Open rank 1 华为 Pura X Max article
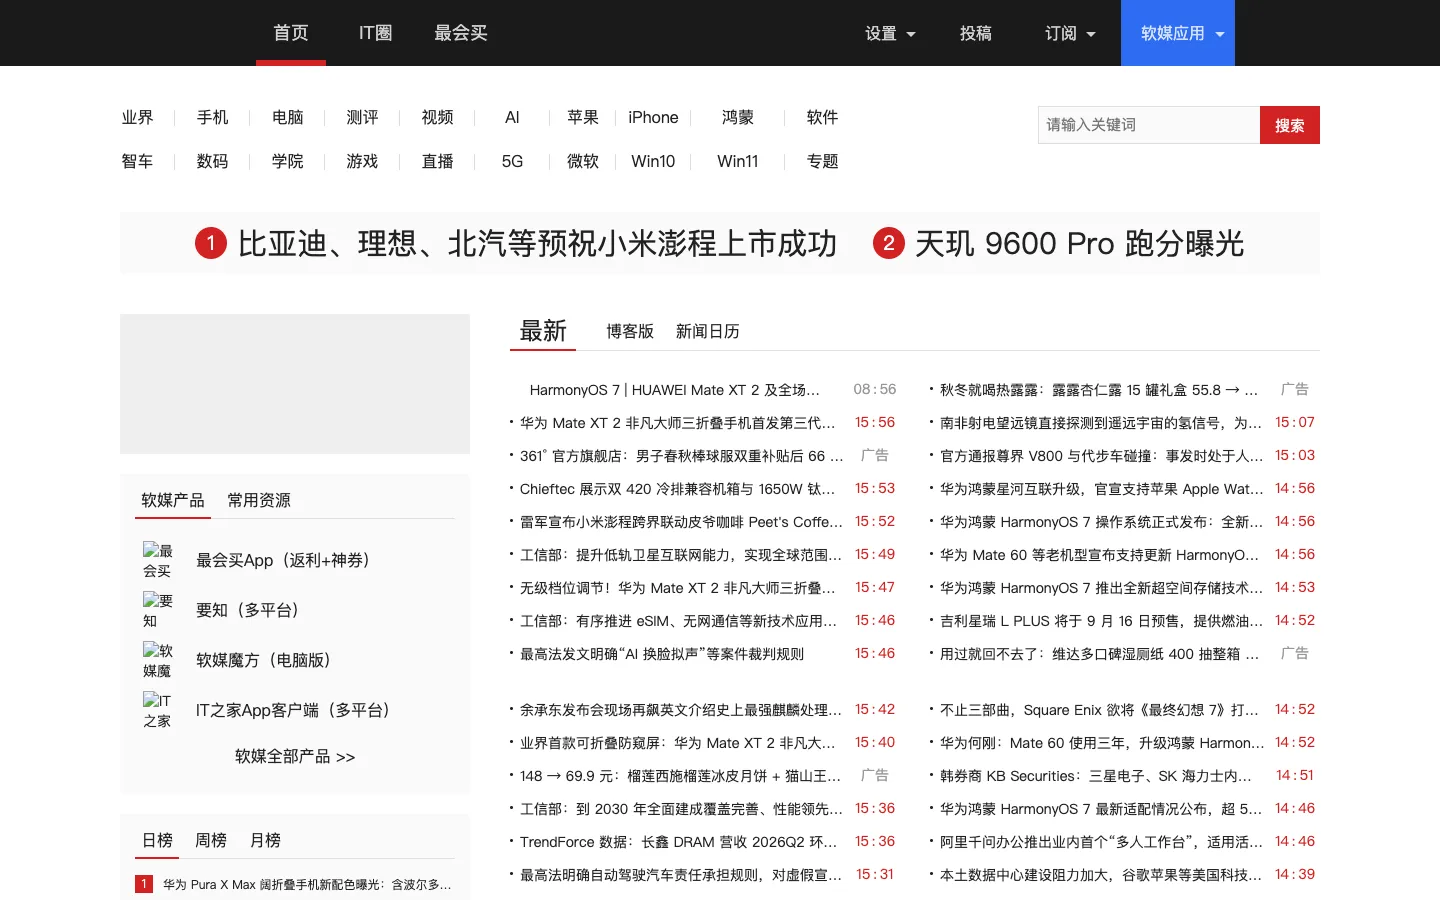This screenshot has height=900, width=1440. coord(307,885)
